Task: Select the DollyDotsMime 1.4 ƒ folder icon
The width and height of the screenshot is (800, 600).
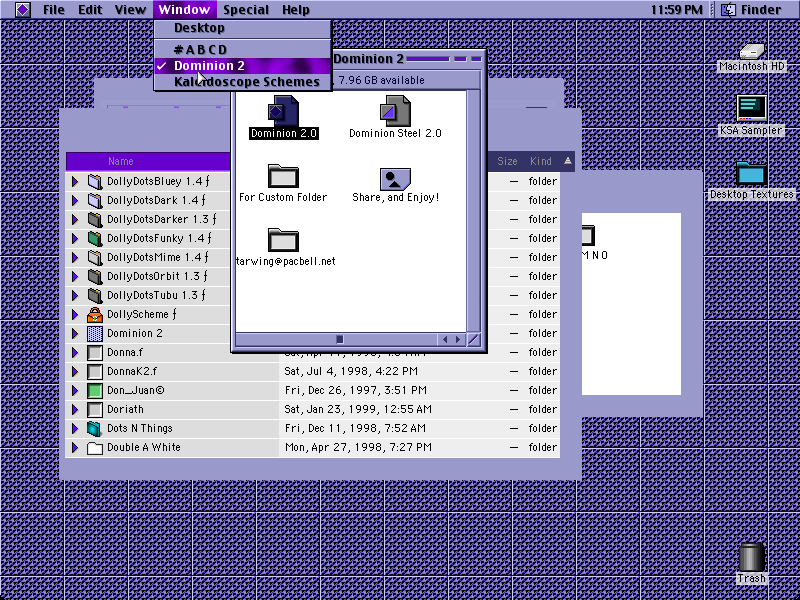Action: [x=94, y=257]
